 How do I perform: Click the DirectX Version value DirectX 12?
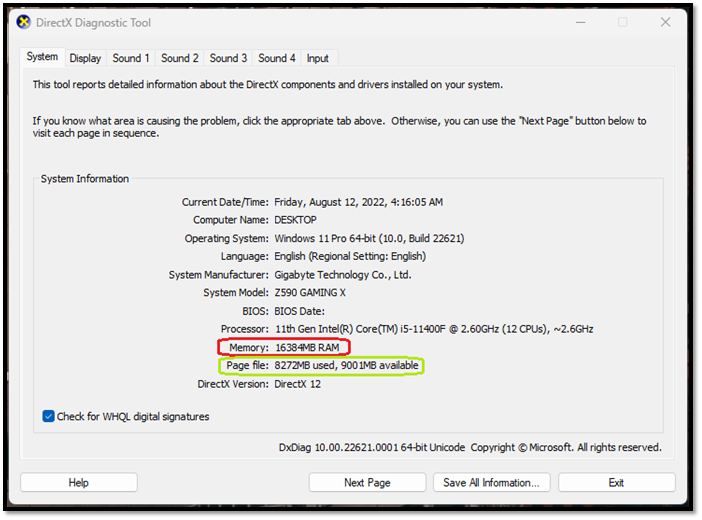point(297,384)
